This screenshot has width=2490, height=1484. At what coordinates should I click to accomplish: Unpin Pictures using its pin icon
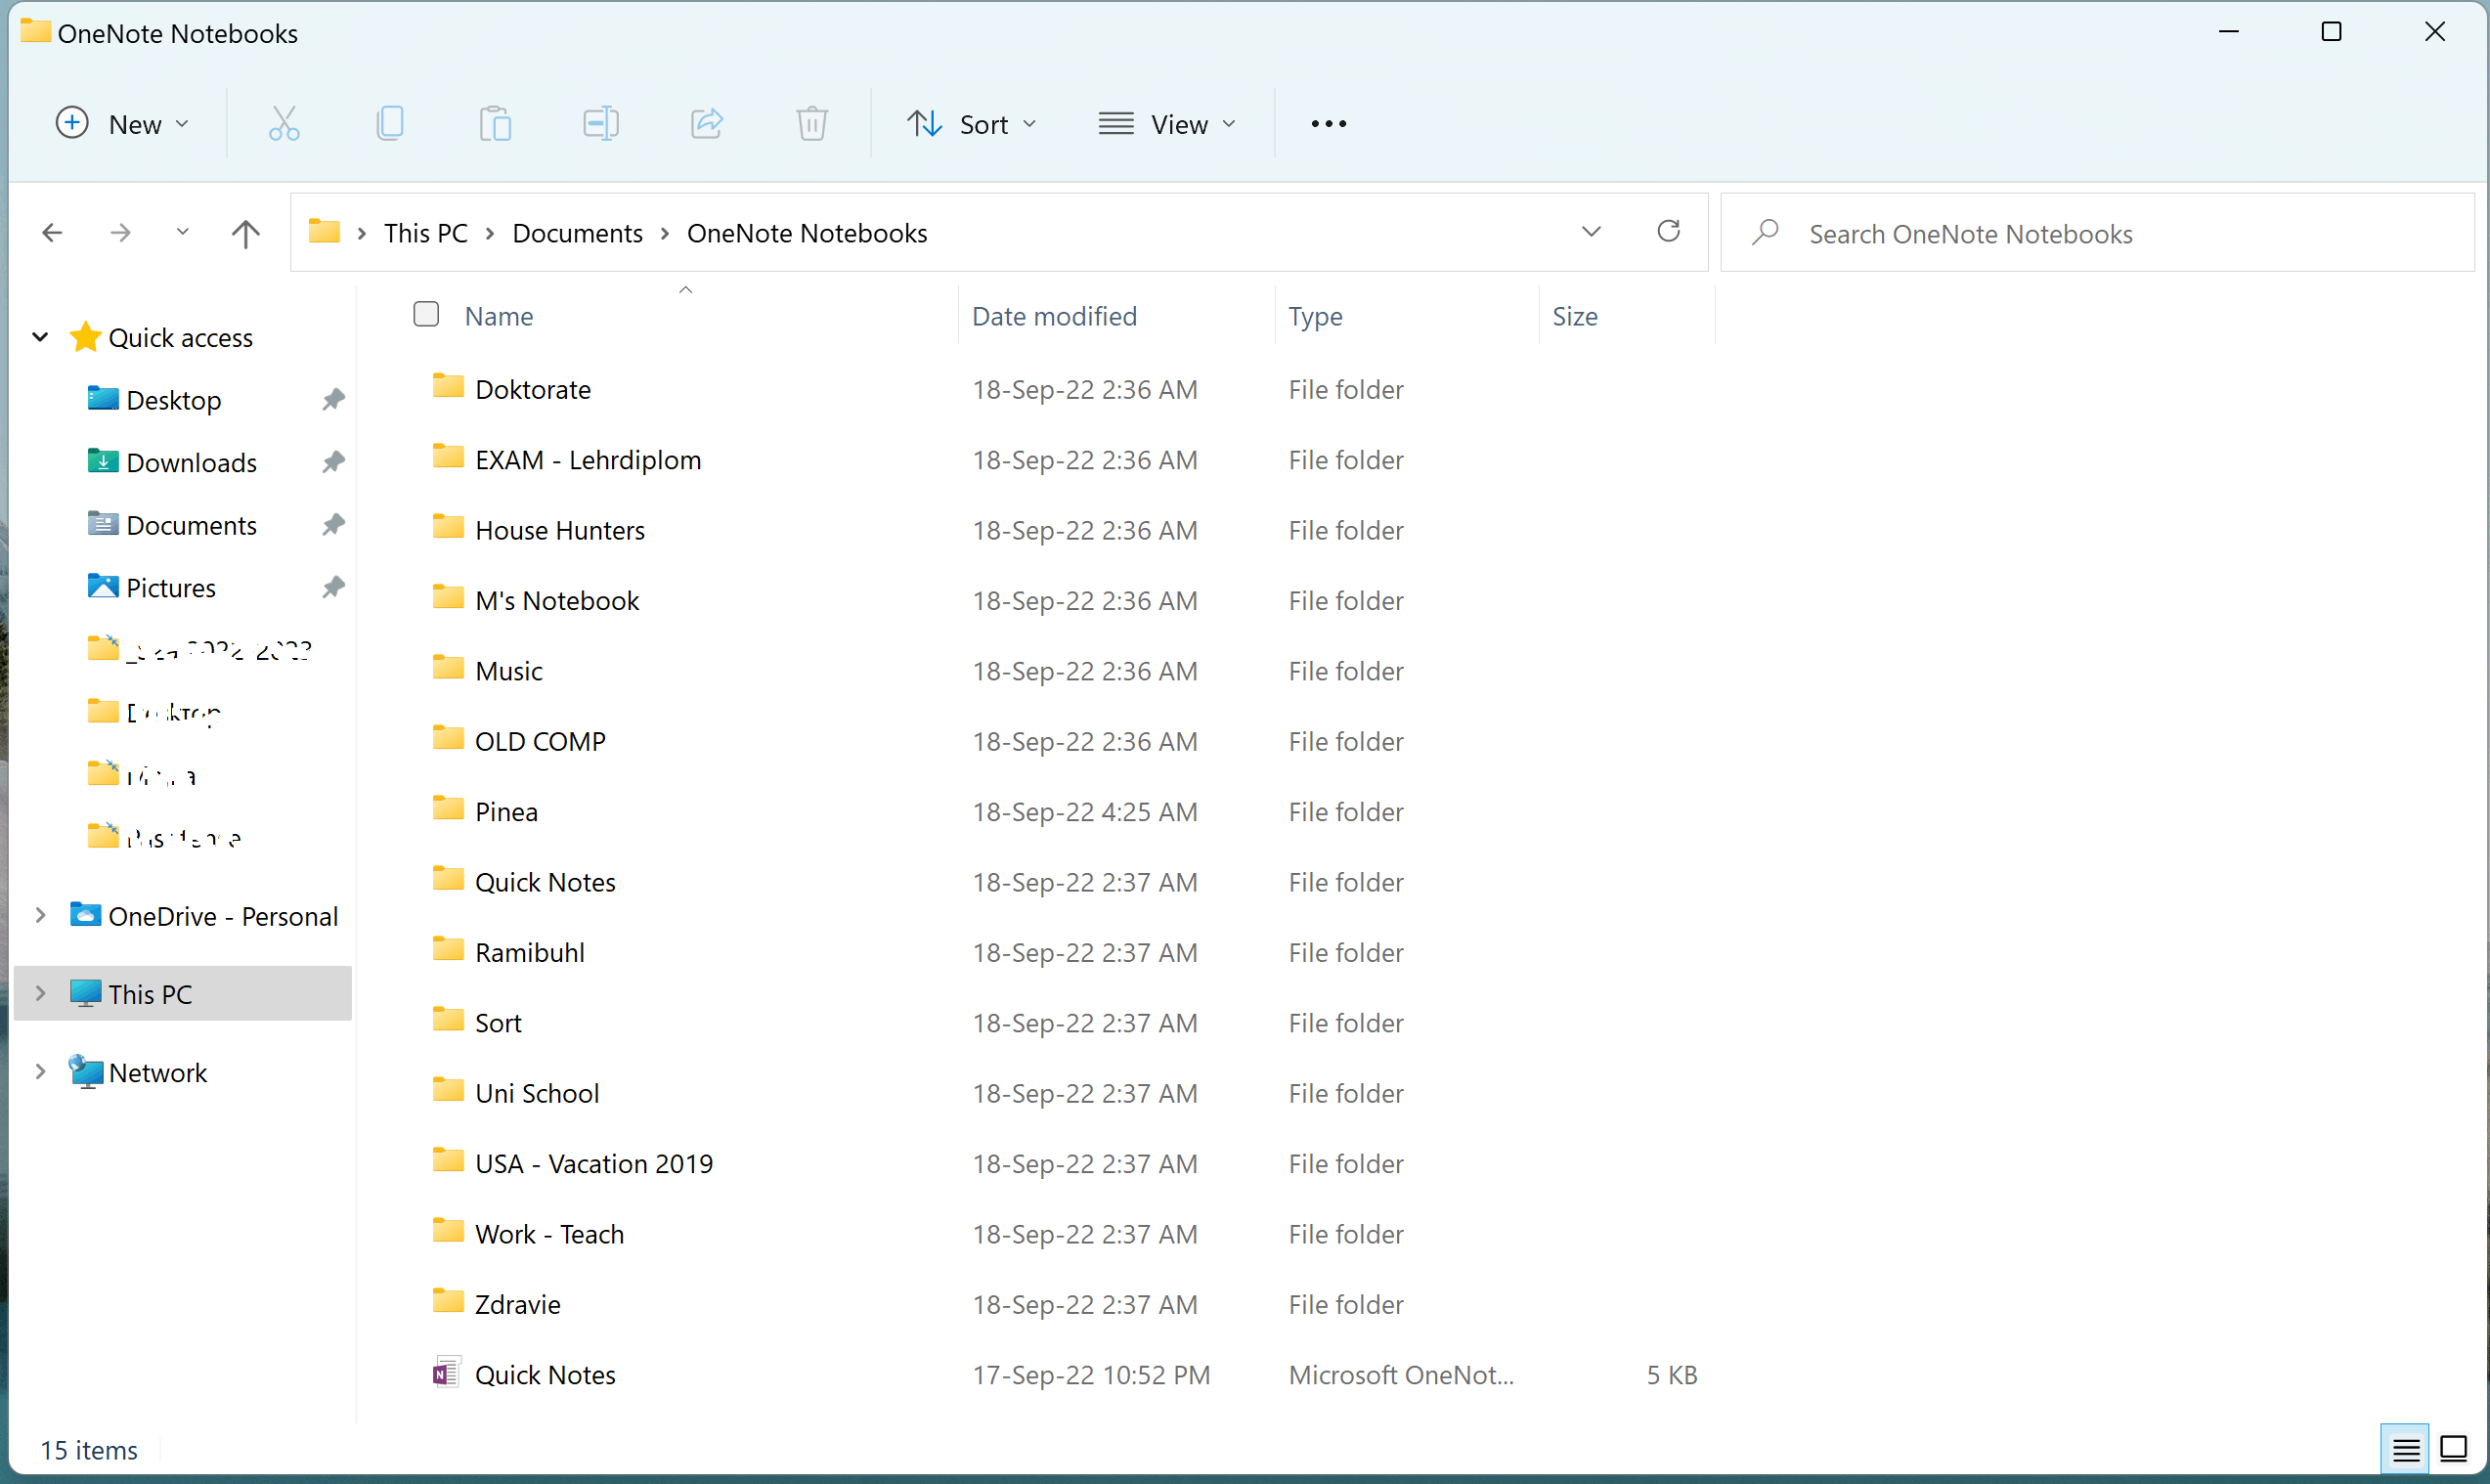334,587
